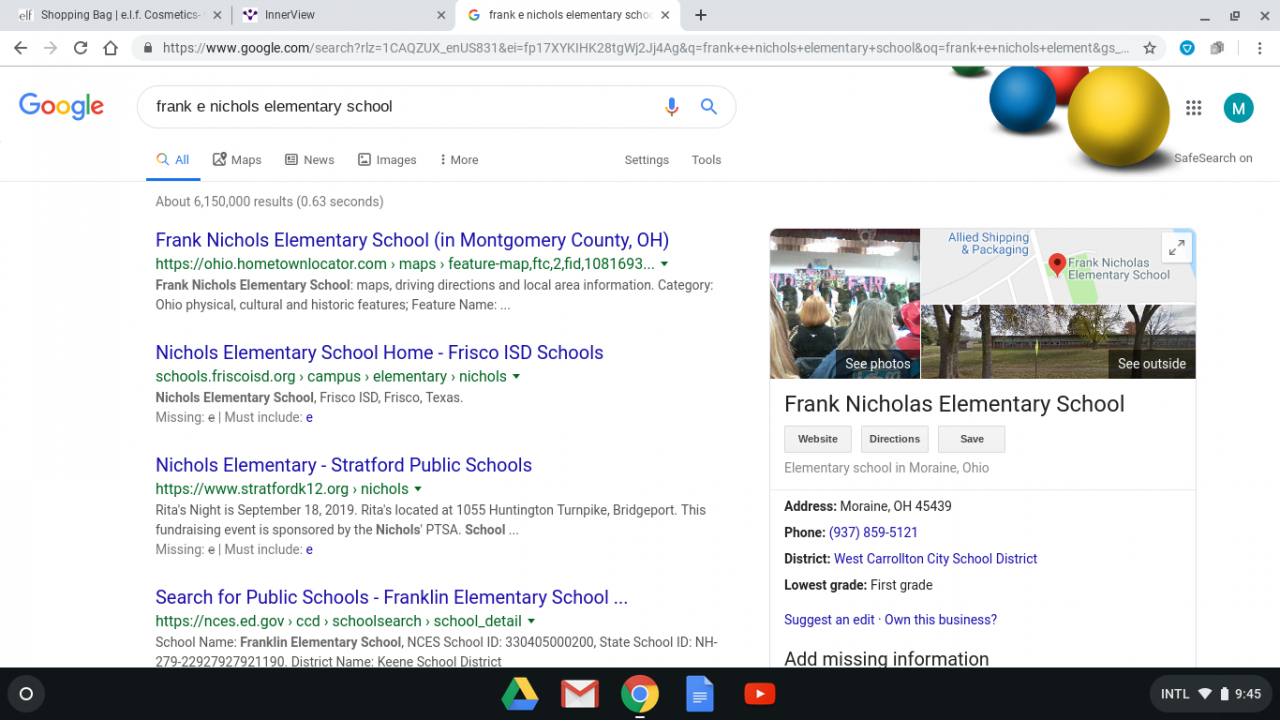Click Own this business?
This screenshot has width=1280, height=720.
tap(940, 620)
